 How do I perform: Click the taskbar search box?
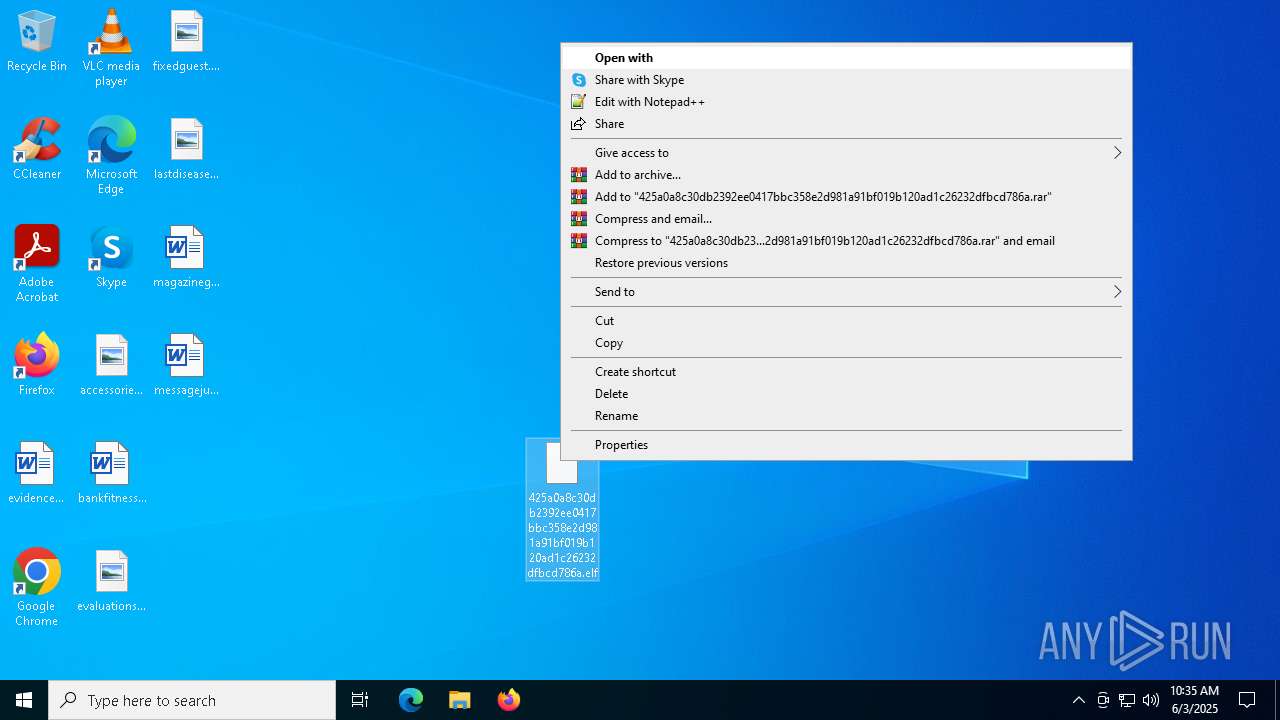click(192, 700)
